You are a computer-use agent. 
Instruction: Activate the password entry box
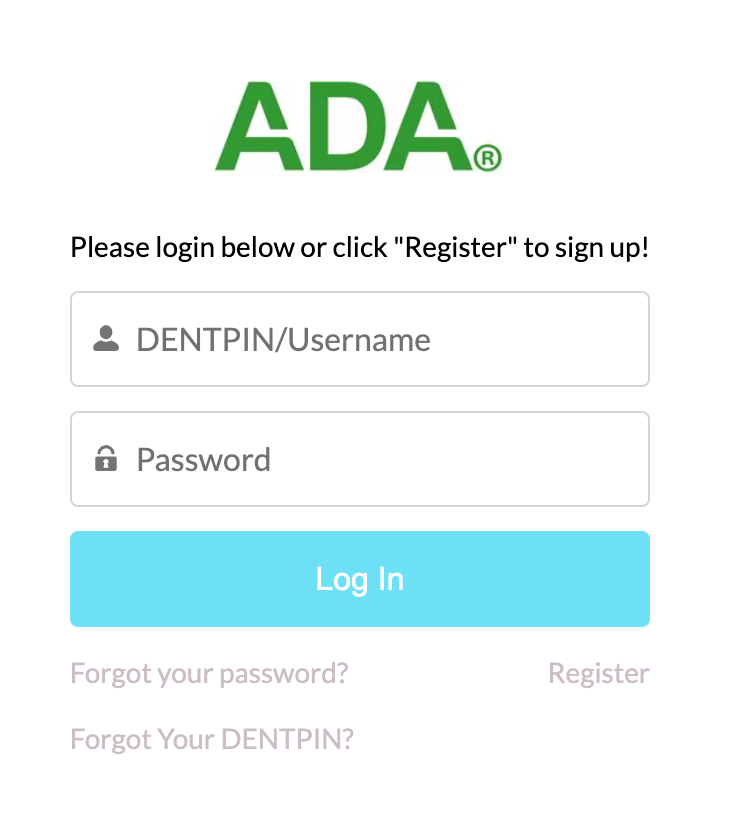click(360, 459)
